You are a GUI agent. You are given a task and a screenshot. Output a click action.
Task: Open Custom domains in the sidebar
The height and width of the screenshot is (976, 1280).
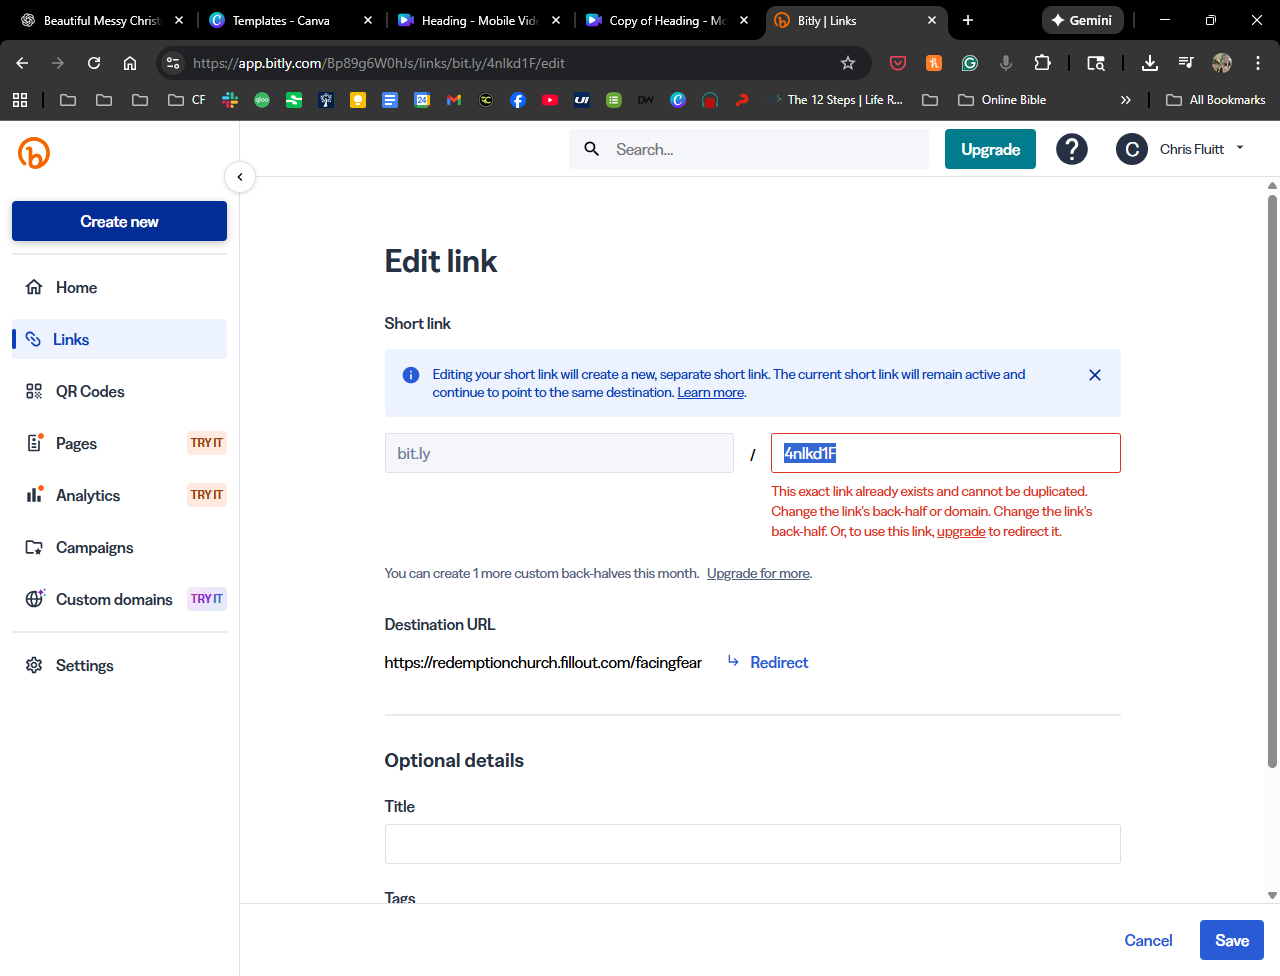pos(113,600)
